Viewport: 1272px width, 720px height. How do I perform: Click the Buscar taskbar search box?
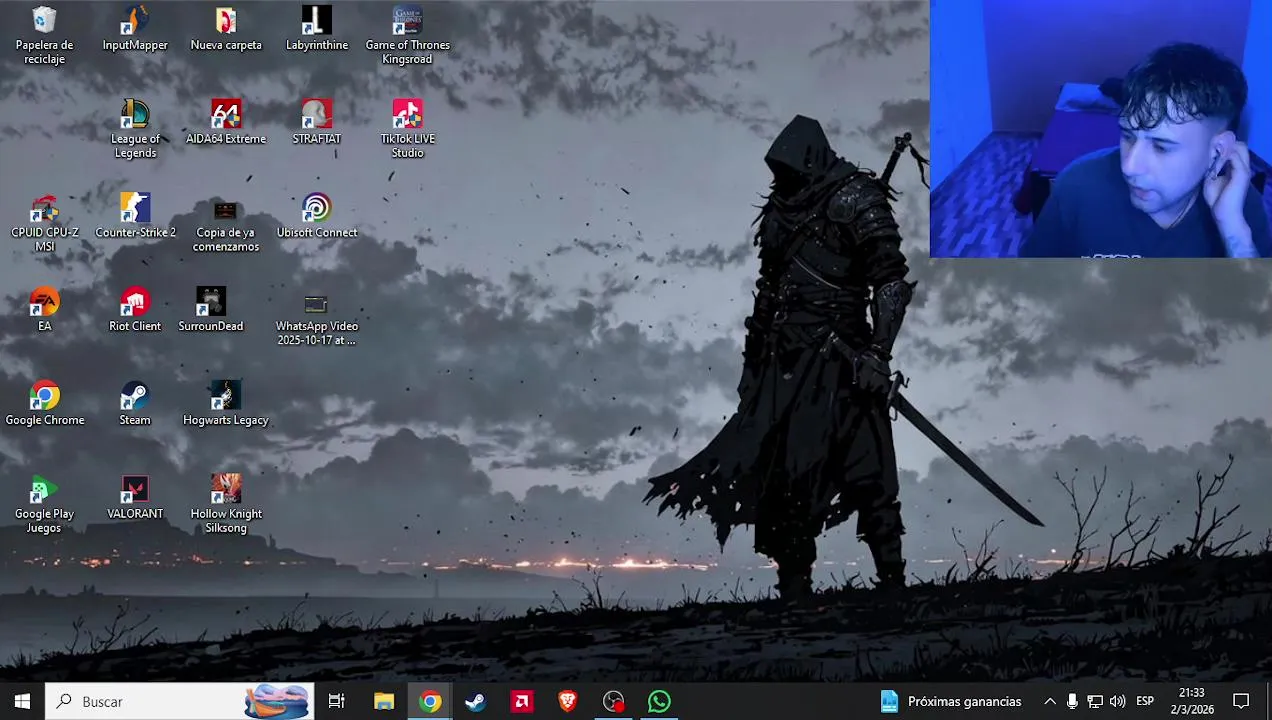tap(180, 702)
